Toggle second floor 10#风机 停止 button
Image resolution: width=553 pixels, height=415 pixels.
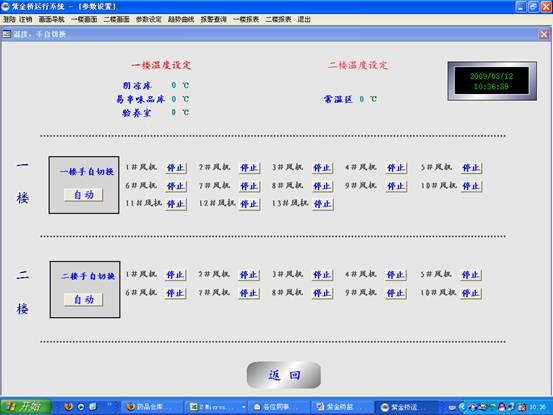[x=470, y=293]
